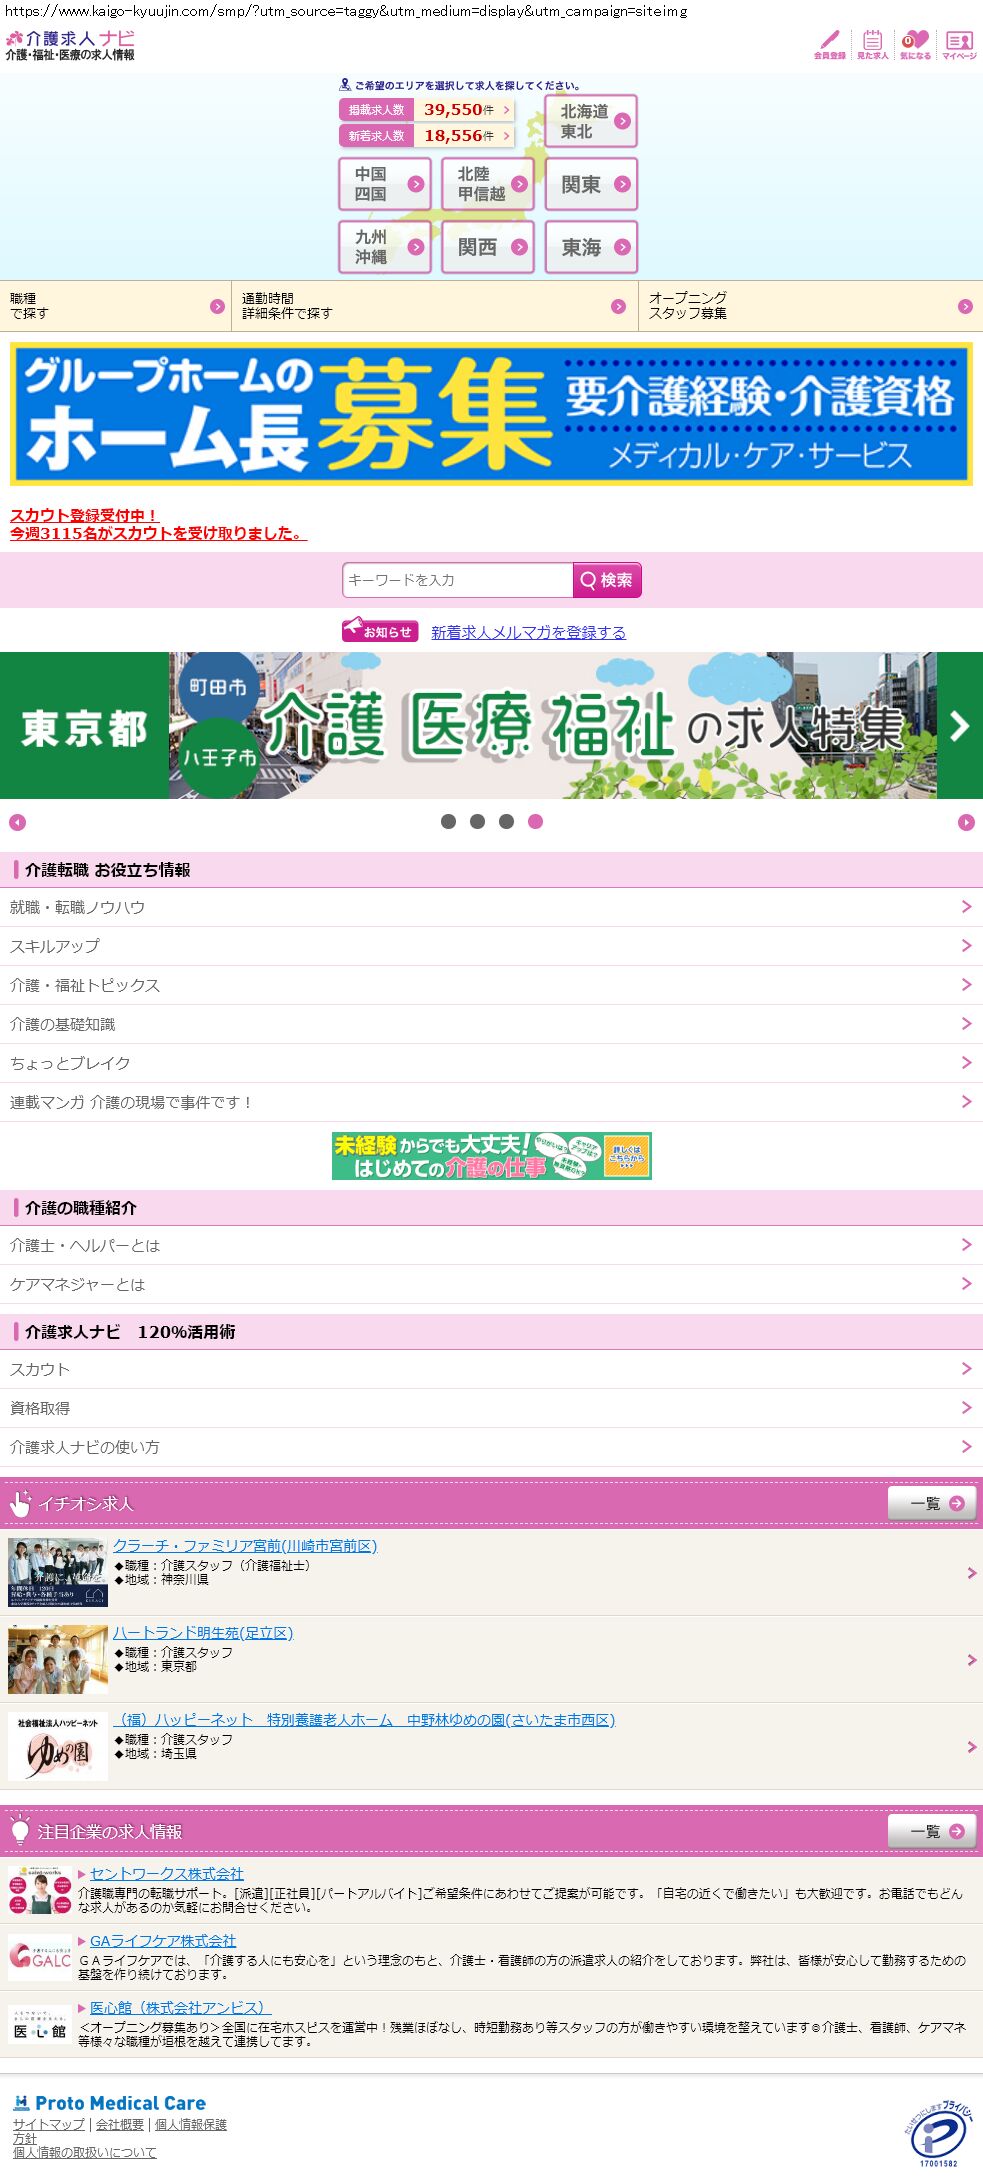Go to マイページ profile icon
This screenshot has height=2182, width=983.
point(959,44)
